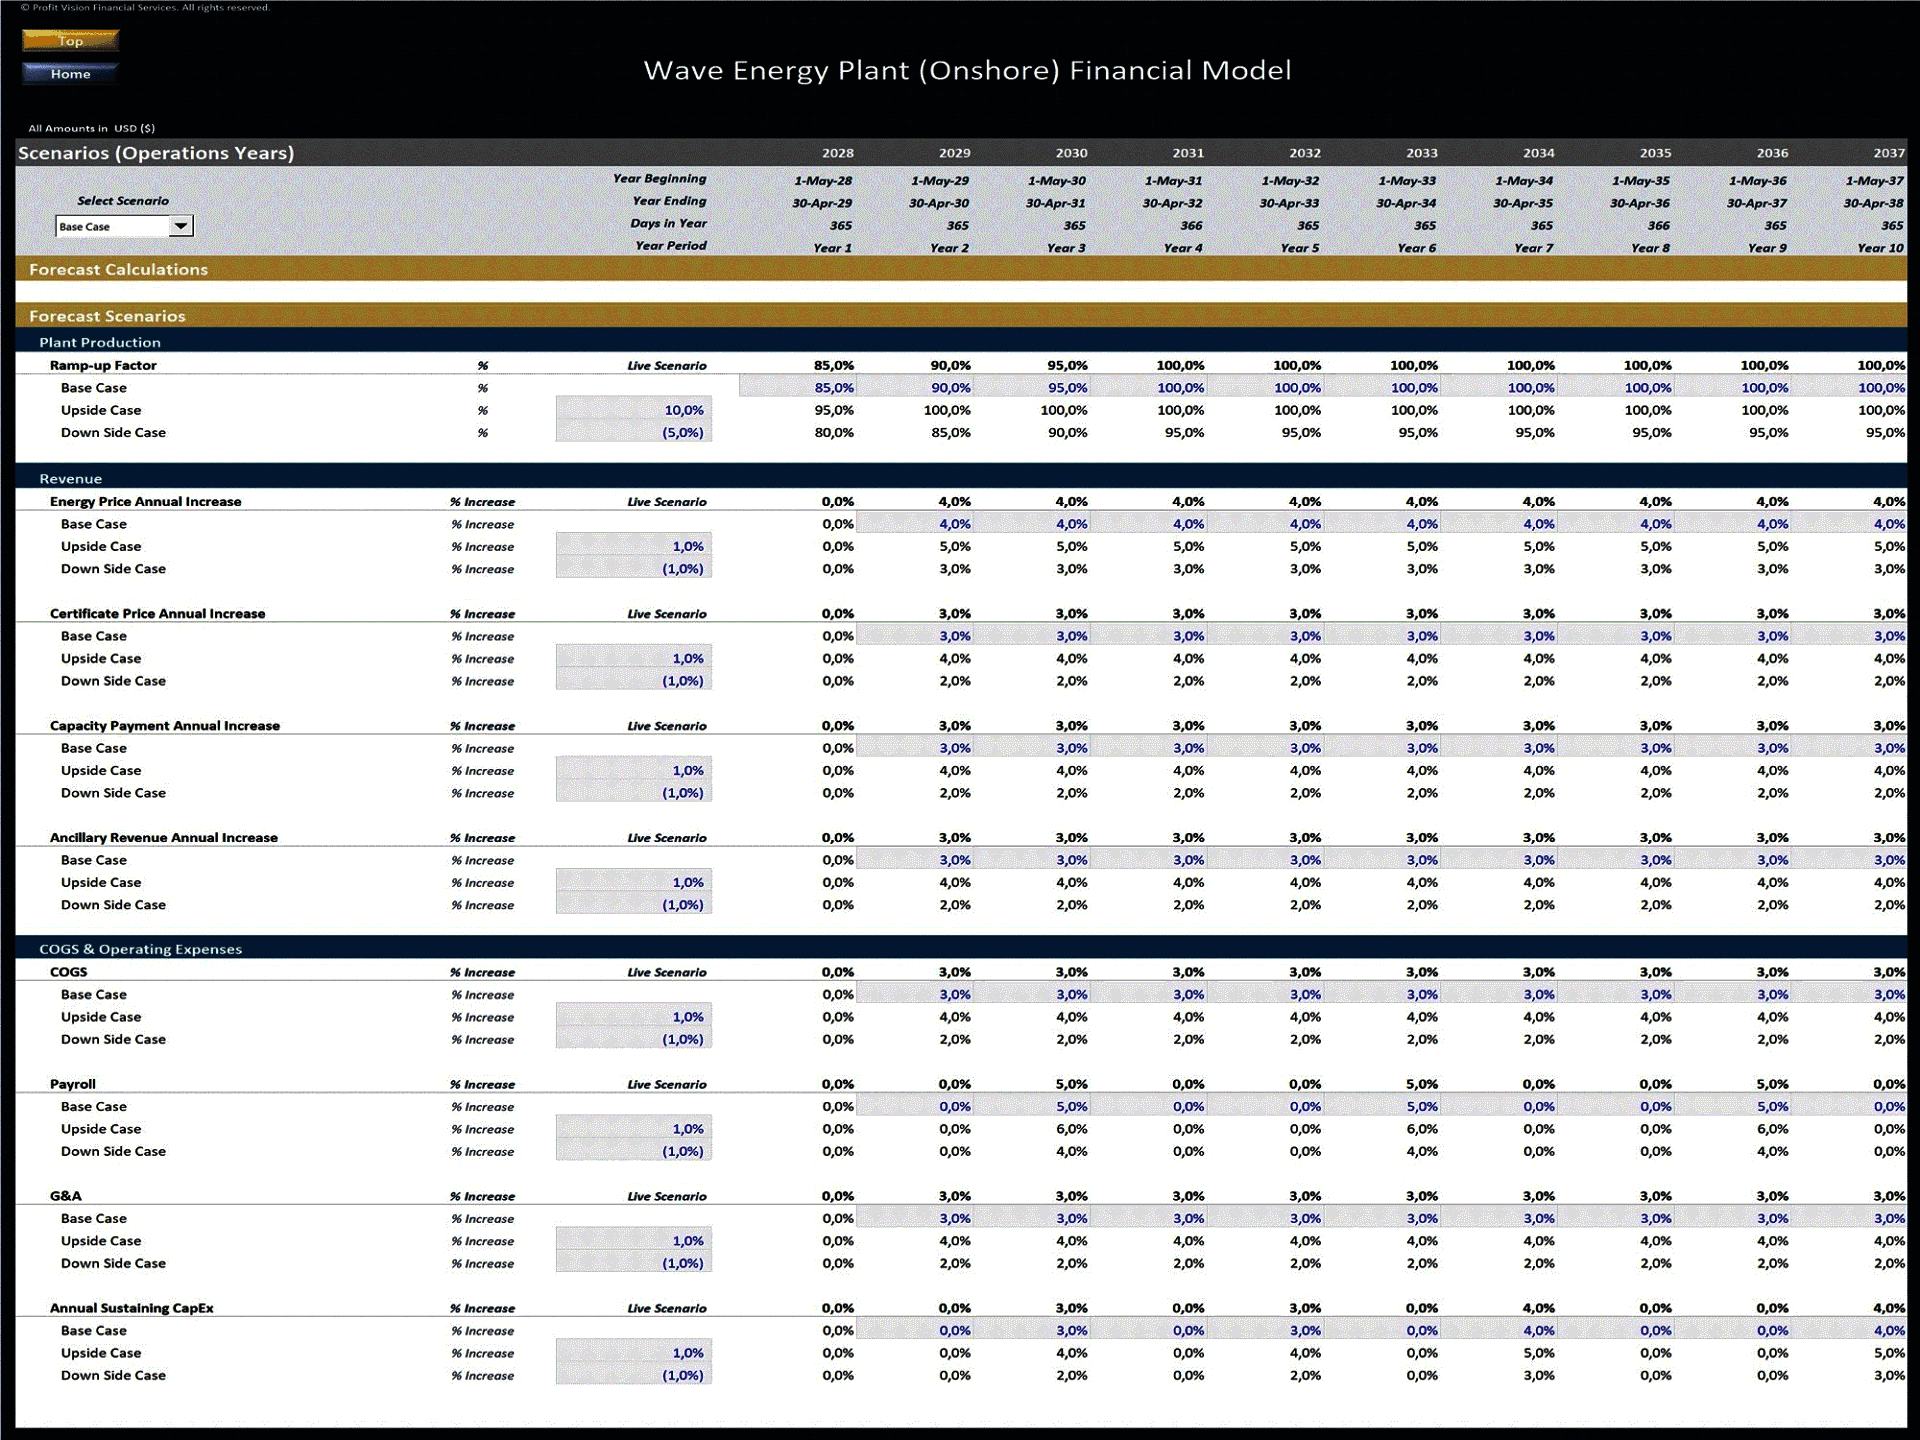Click Energy Price Base Case 4,0% cell for 2029

[x=915, y=523]
